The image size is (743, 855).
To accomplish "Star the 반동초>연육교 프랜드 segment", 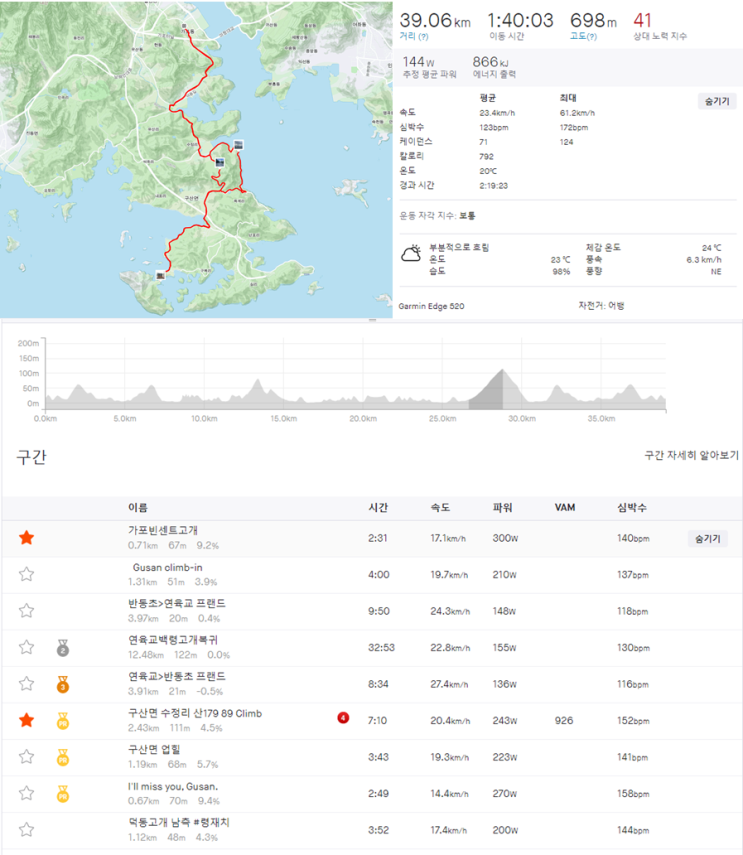I will click(x=26, y=611).
